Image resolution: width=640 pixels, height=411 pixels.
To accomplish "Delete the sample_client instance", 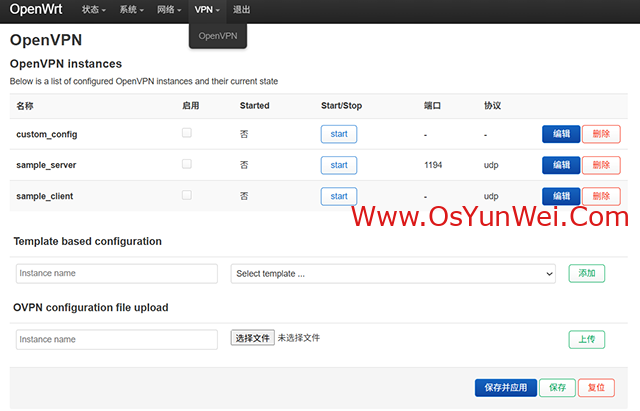I will 600,196.
